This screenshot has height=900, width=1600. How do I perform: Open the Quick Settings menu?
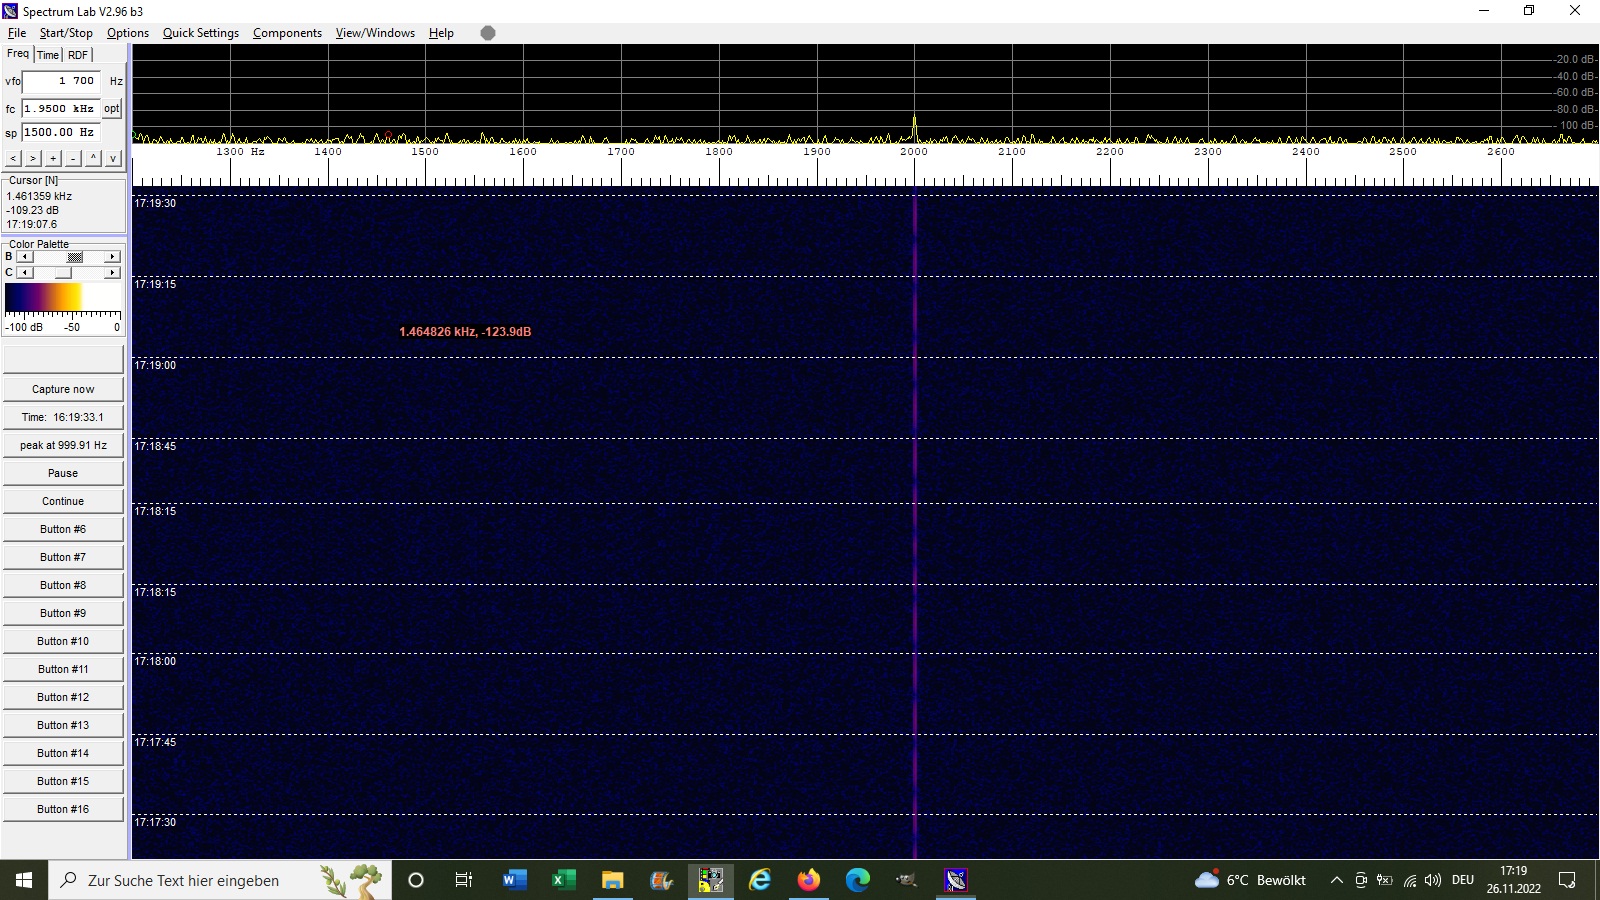200,33
